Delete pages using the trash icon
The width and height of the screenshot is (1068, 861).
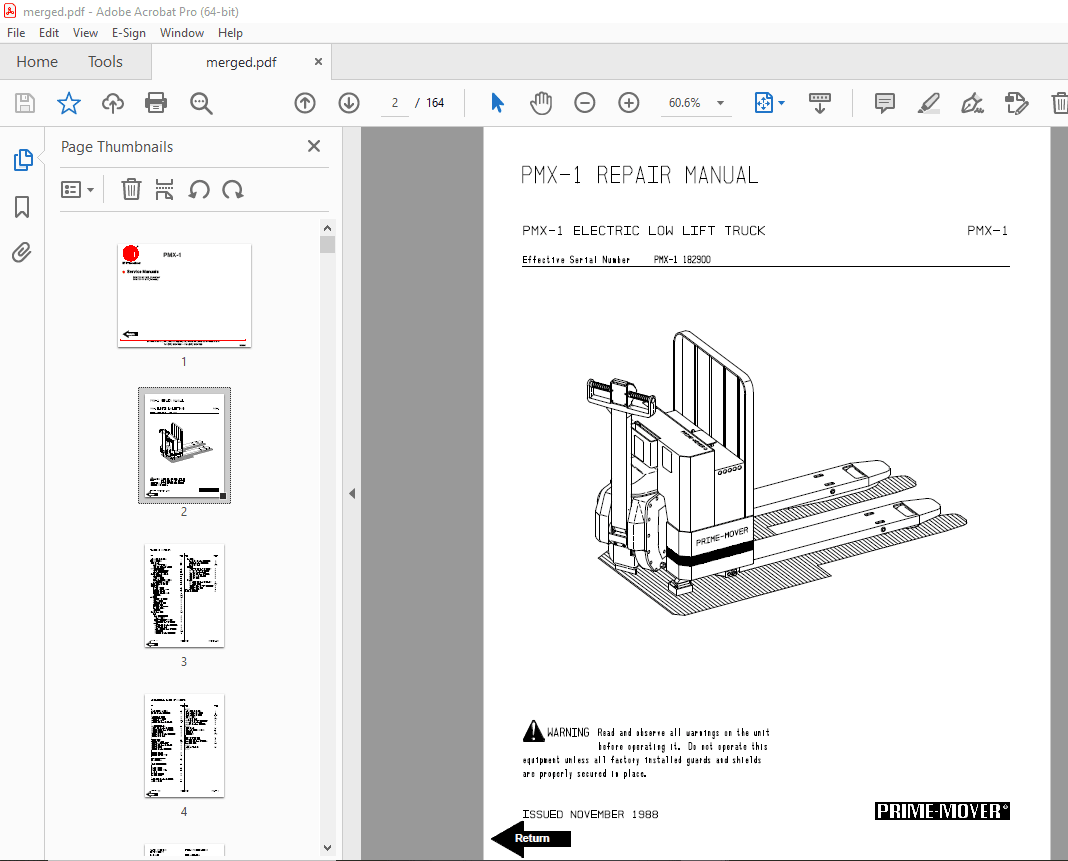pyautogui.click(x=131, y=189)
